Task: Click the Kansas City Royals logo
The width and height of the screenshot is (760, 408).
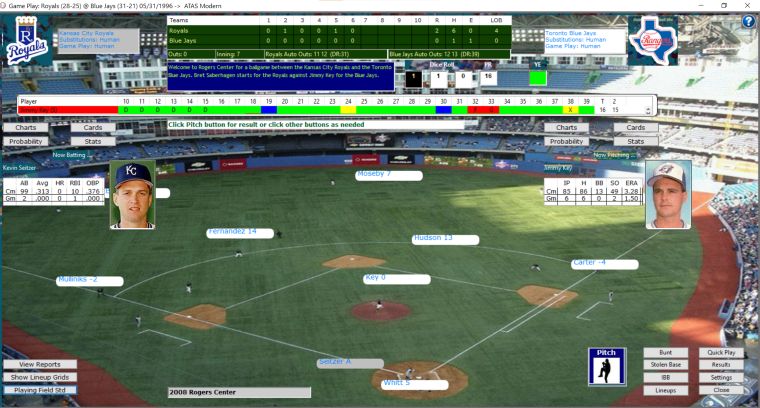Action: (x=26, y=41)
